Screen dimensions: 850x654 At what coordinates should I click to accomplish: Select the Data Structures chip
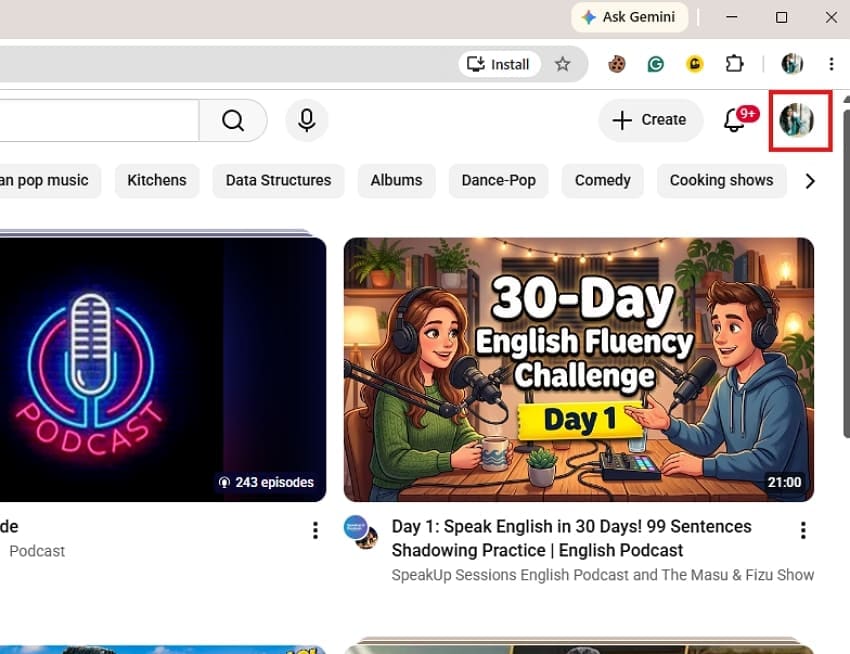pos(278,181)
